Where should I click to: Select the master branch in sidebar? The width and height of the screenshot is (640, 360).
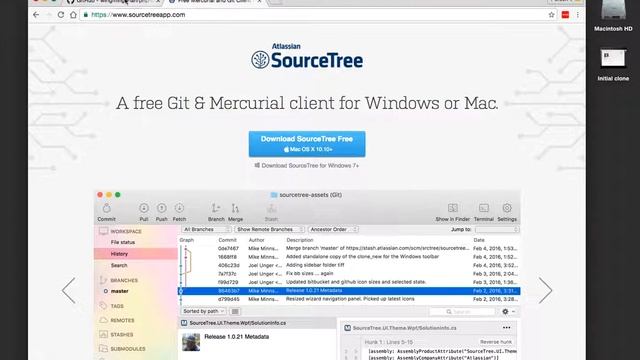click(x=120, y=291)
